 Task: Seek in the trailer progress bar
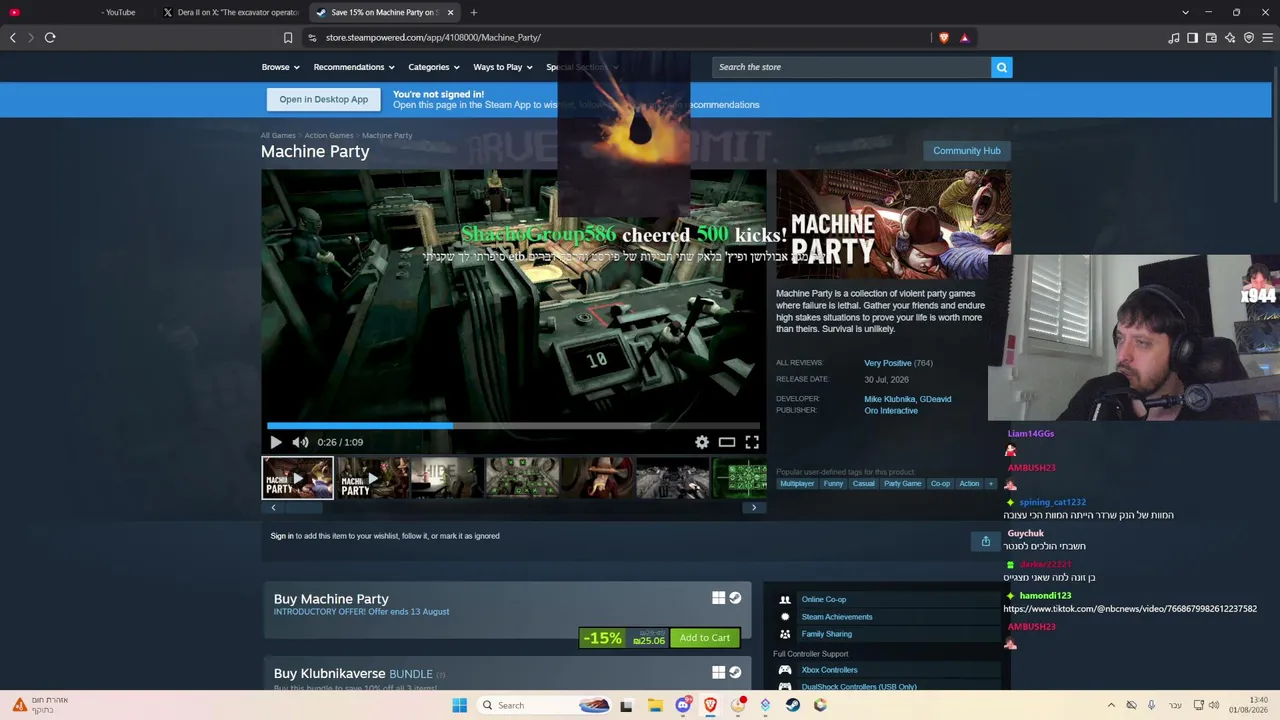(x=513, y=425)
